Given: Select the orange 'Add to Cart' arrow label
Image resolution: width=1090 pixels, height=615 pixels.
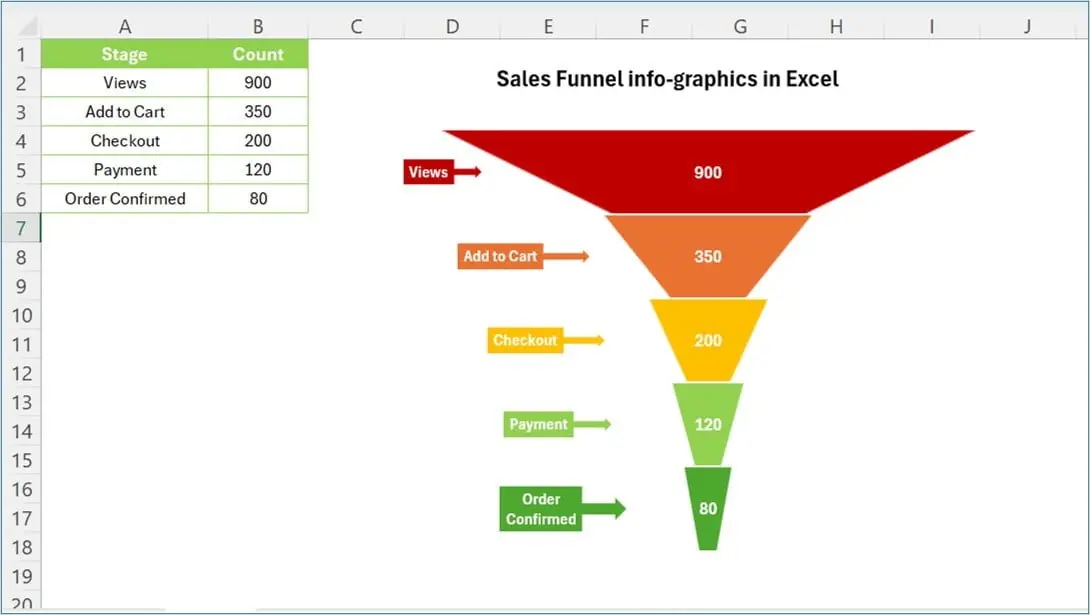Looking at the screenshot, I should point(523,256).
